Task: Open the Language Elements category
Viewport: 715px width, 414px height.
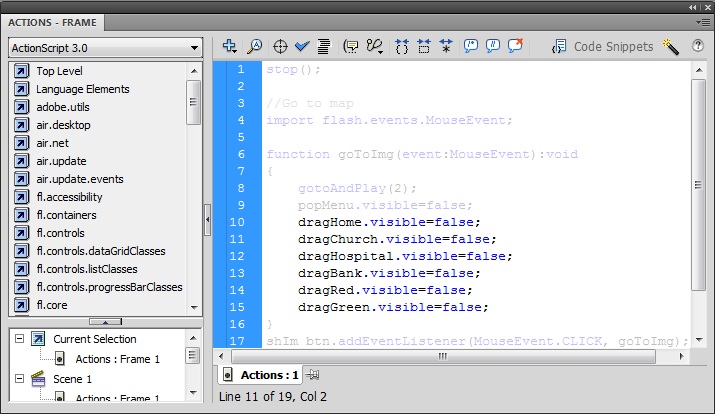Action: [x=83, y=89]
